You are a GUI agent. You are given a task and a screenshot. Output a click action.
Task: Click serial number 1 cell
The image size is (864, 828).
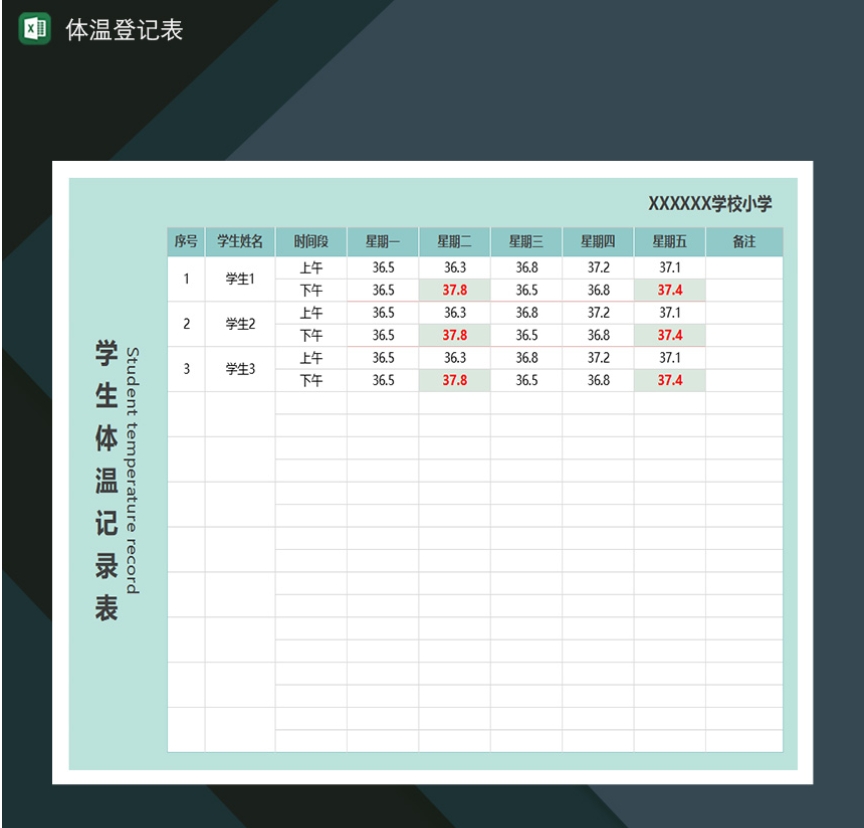tap(186, 279)
